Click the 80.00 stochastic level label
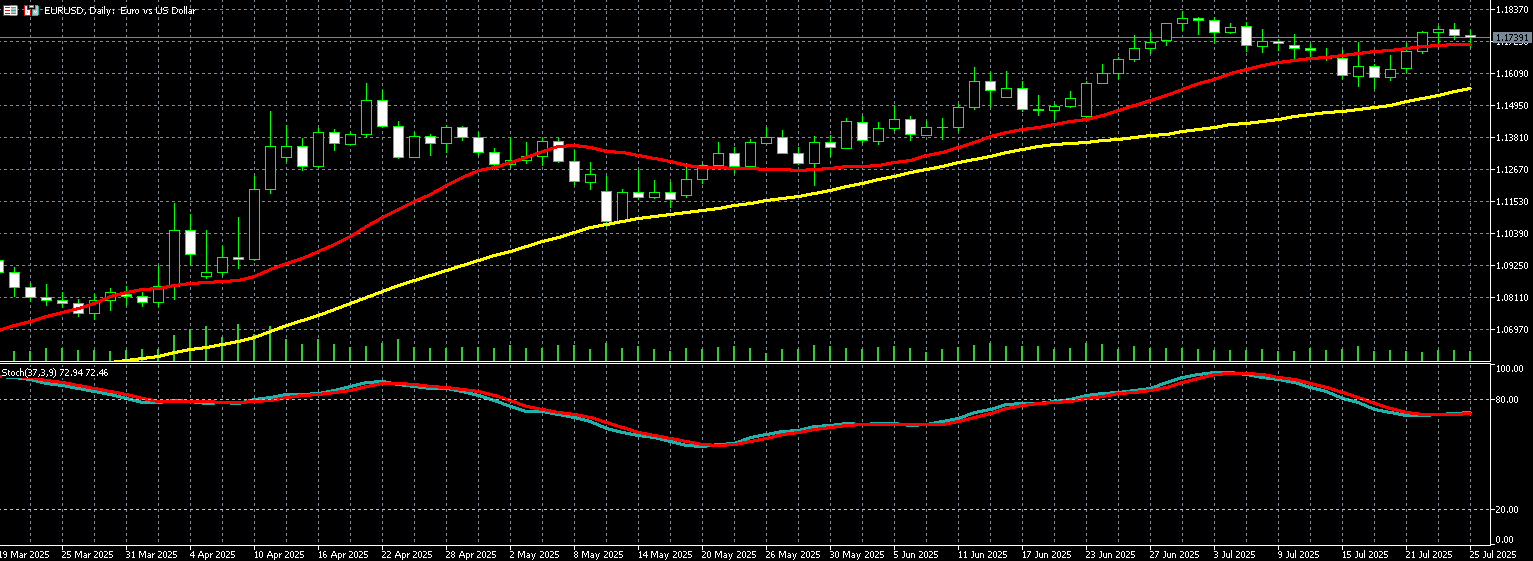Image resolution: width=1533 pixels, height=561 pixels. 1507,400
